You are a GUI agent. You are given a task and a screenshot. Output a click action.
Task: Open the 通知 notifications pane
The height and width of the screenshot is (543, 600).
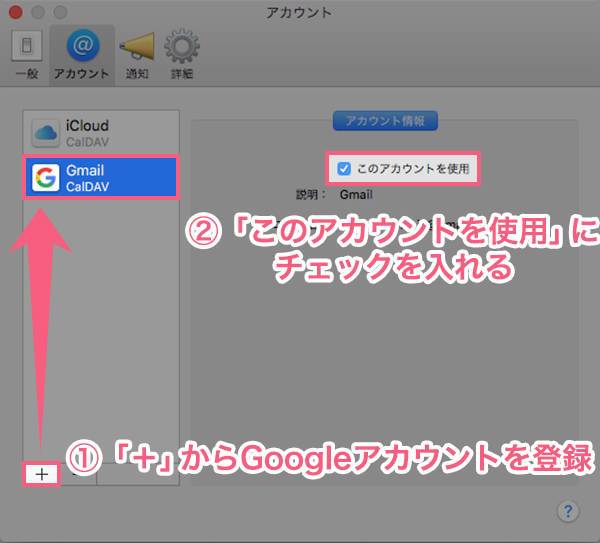click(137, 54)
